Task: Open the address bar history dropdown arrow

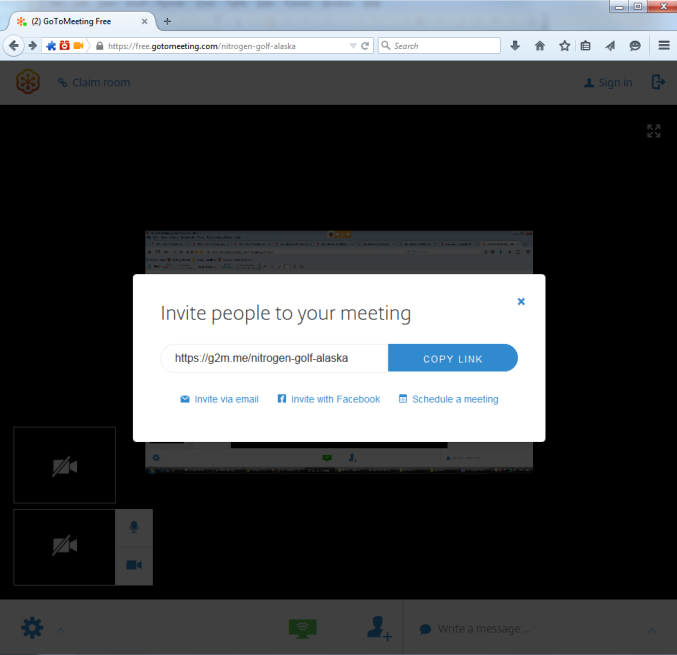Action: pyautogui.click(x=353, y=46)
